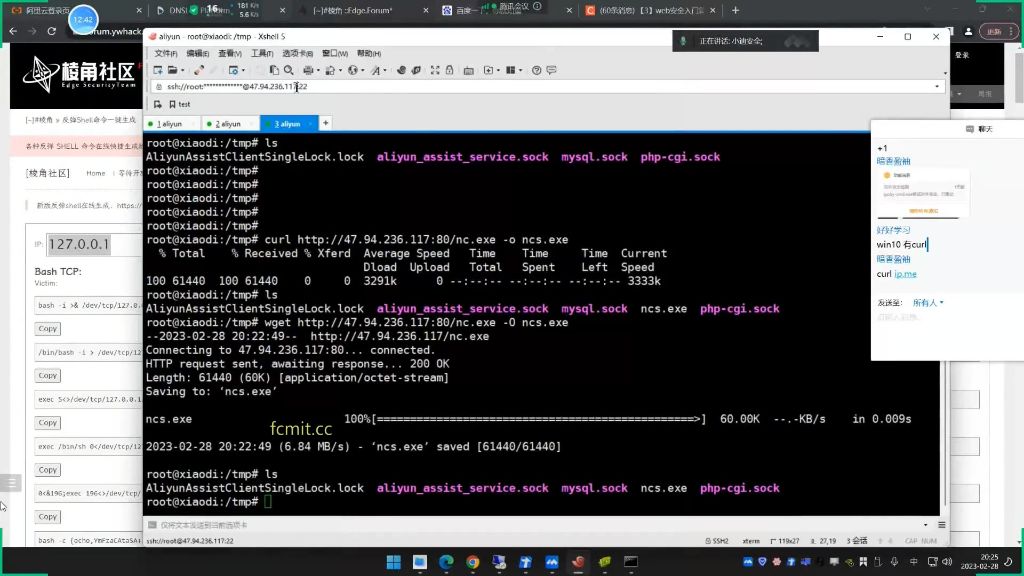The image size is (1024, 576).
Task: Click the Copy button under 'bash -i >&' command
Action: click(x=48, y=328)
